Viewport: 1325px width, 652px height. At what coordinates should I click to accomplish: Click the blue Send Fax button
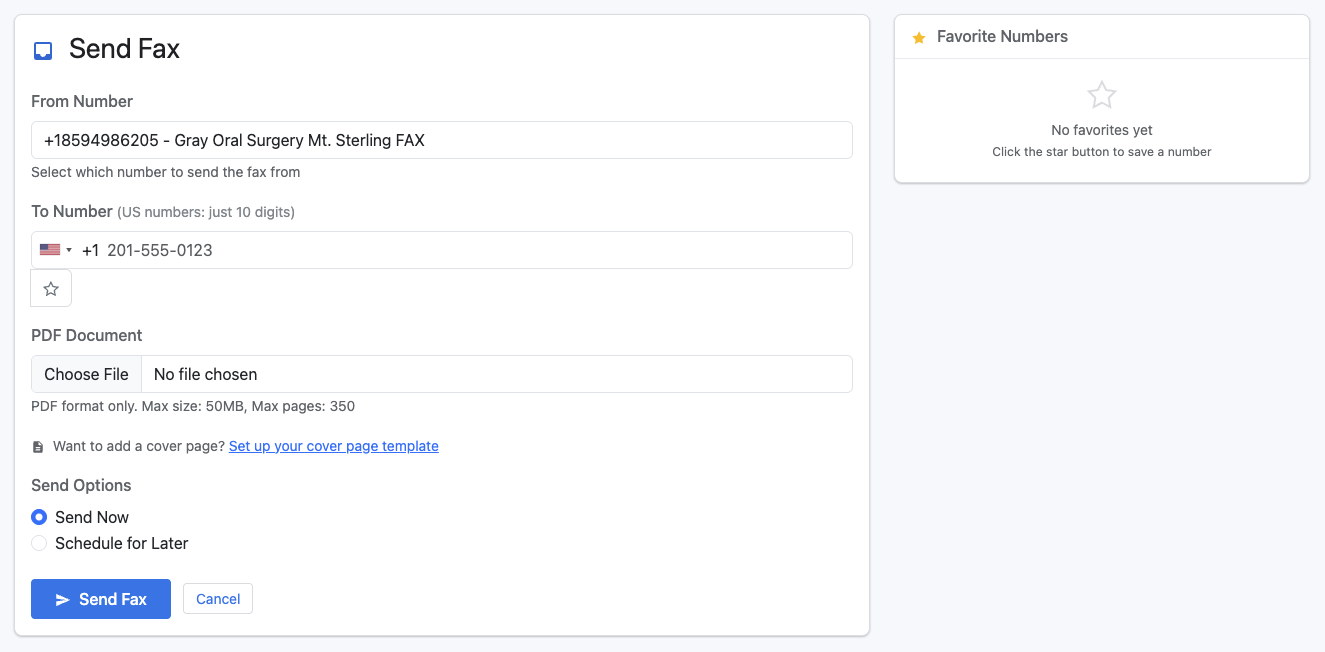click(x=101, y=599)
